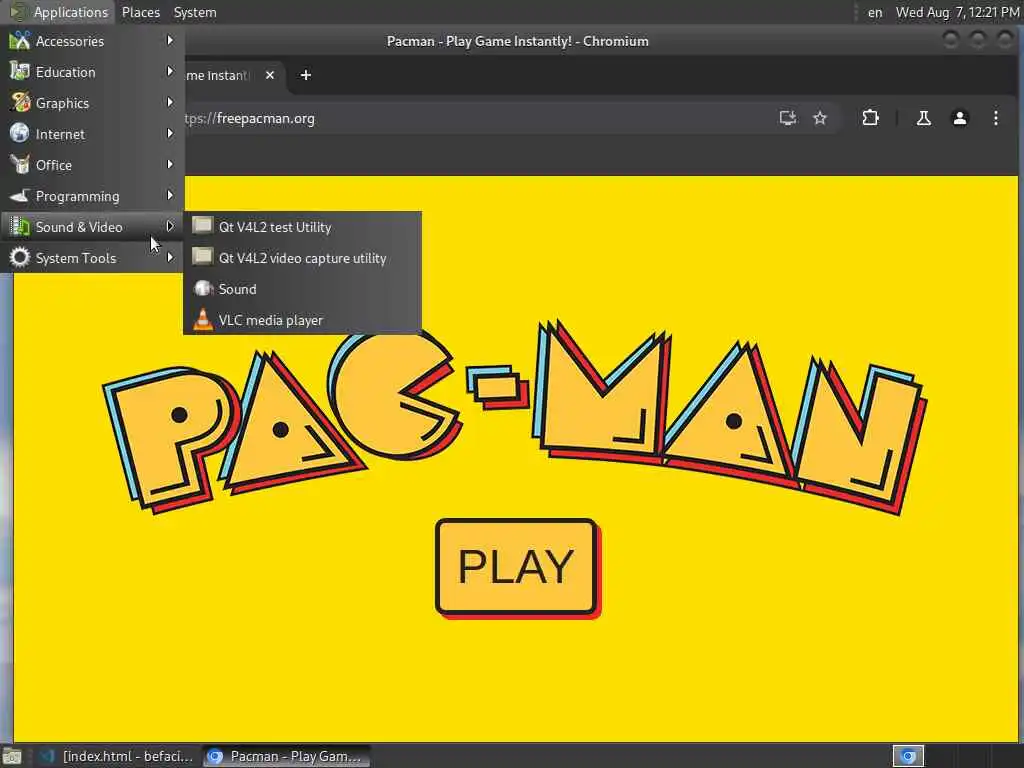Open Chromium three-dot menu
This screenshot has width=1024, height=768.
(x=995, y=118)
